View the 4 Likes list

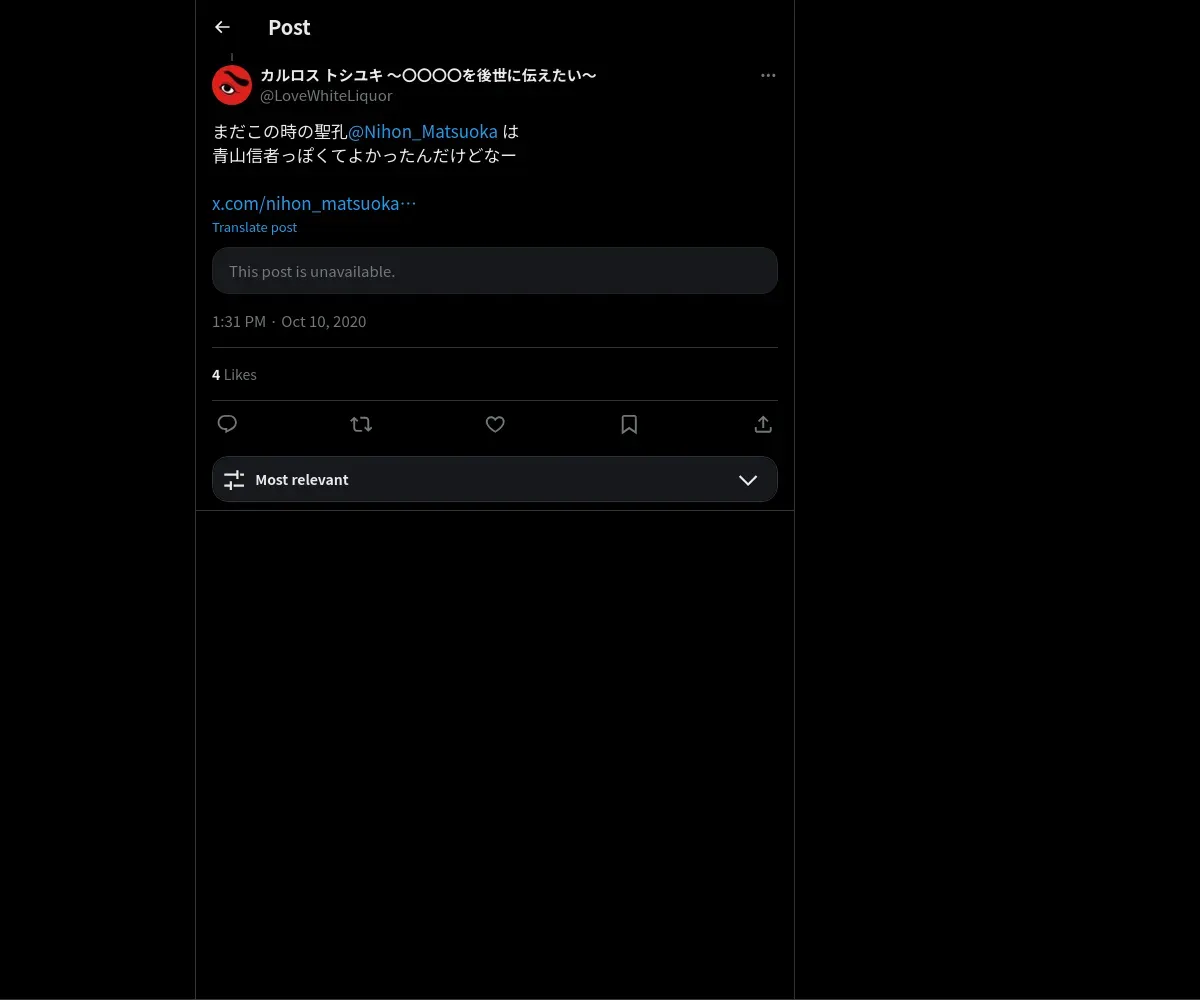tap(234, 375)
